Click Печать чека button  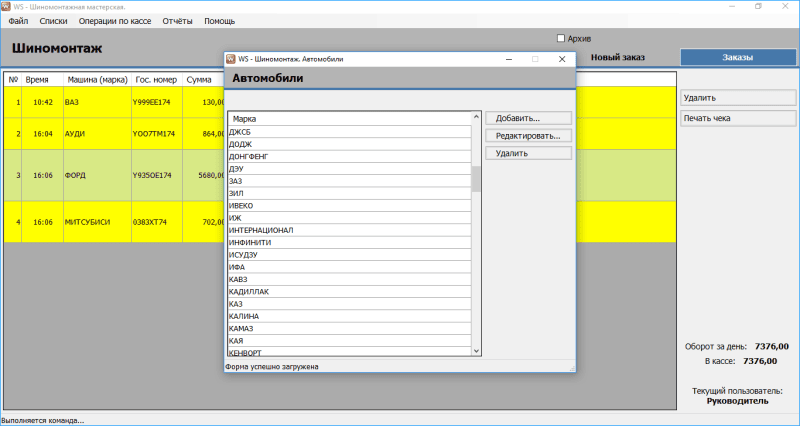click(x=738, y=118)
